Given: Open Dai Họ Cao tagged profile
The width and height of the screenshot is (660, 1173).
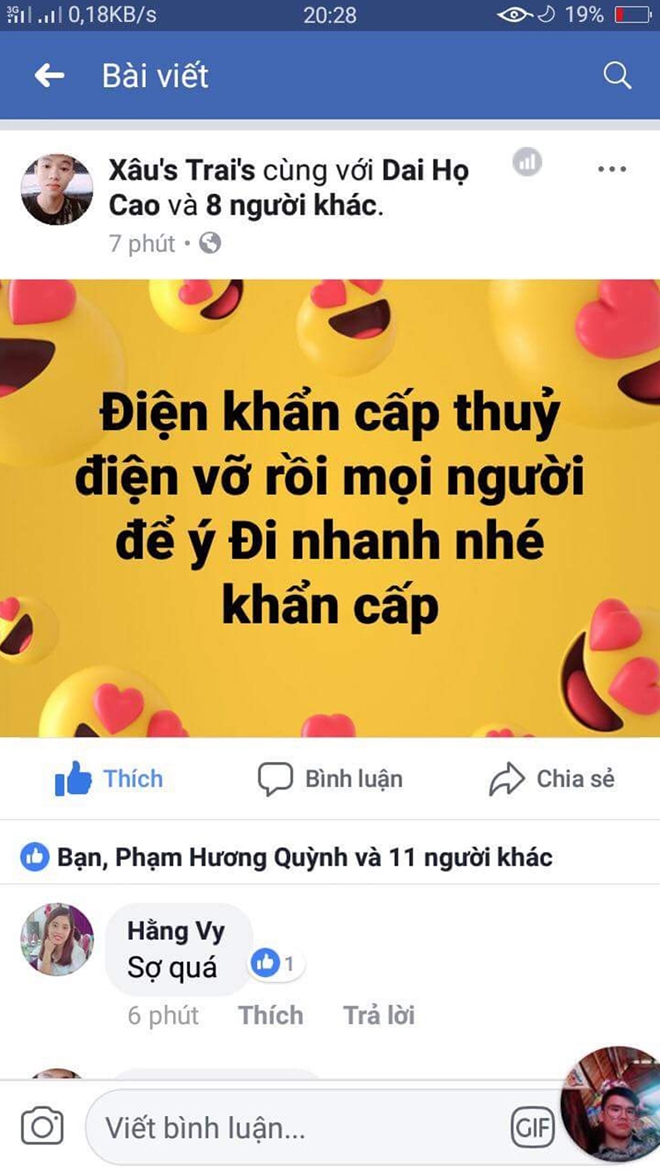Looking at the screenshot, I should [x=289, y=188].
